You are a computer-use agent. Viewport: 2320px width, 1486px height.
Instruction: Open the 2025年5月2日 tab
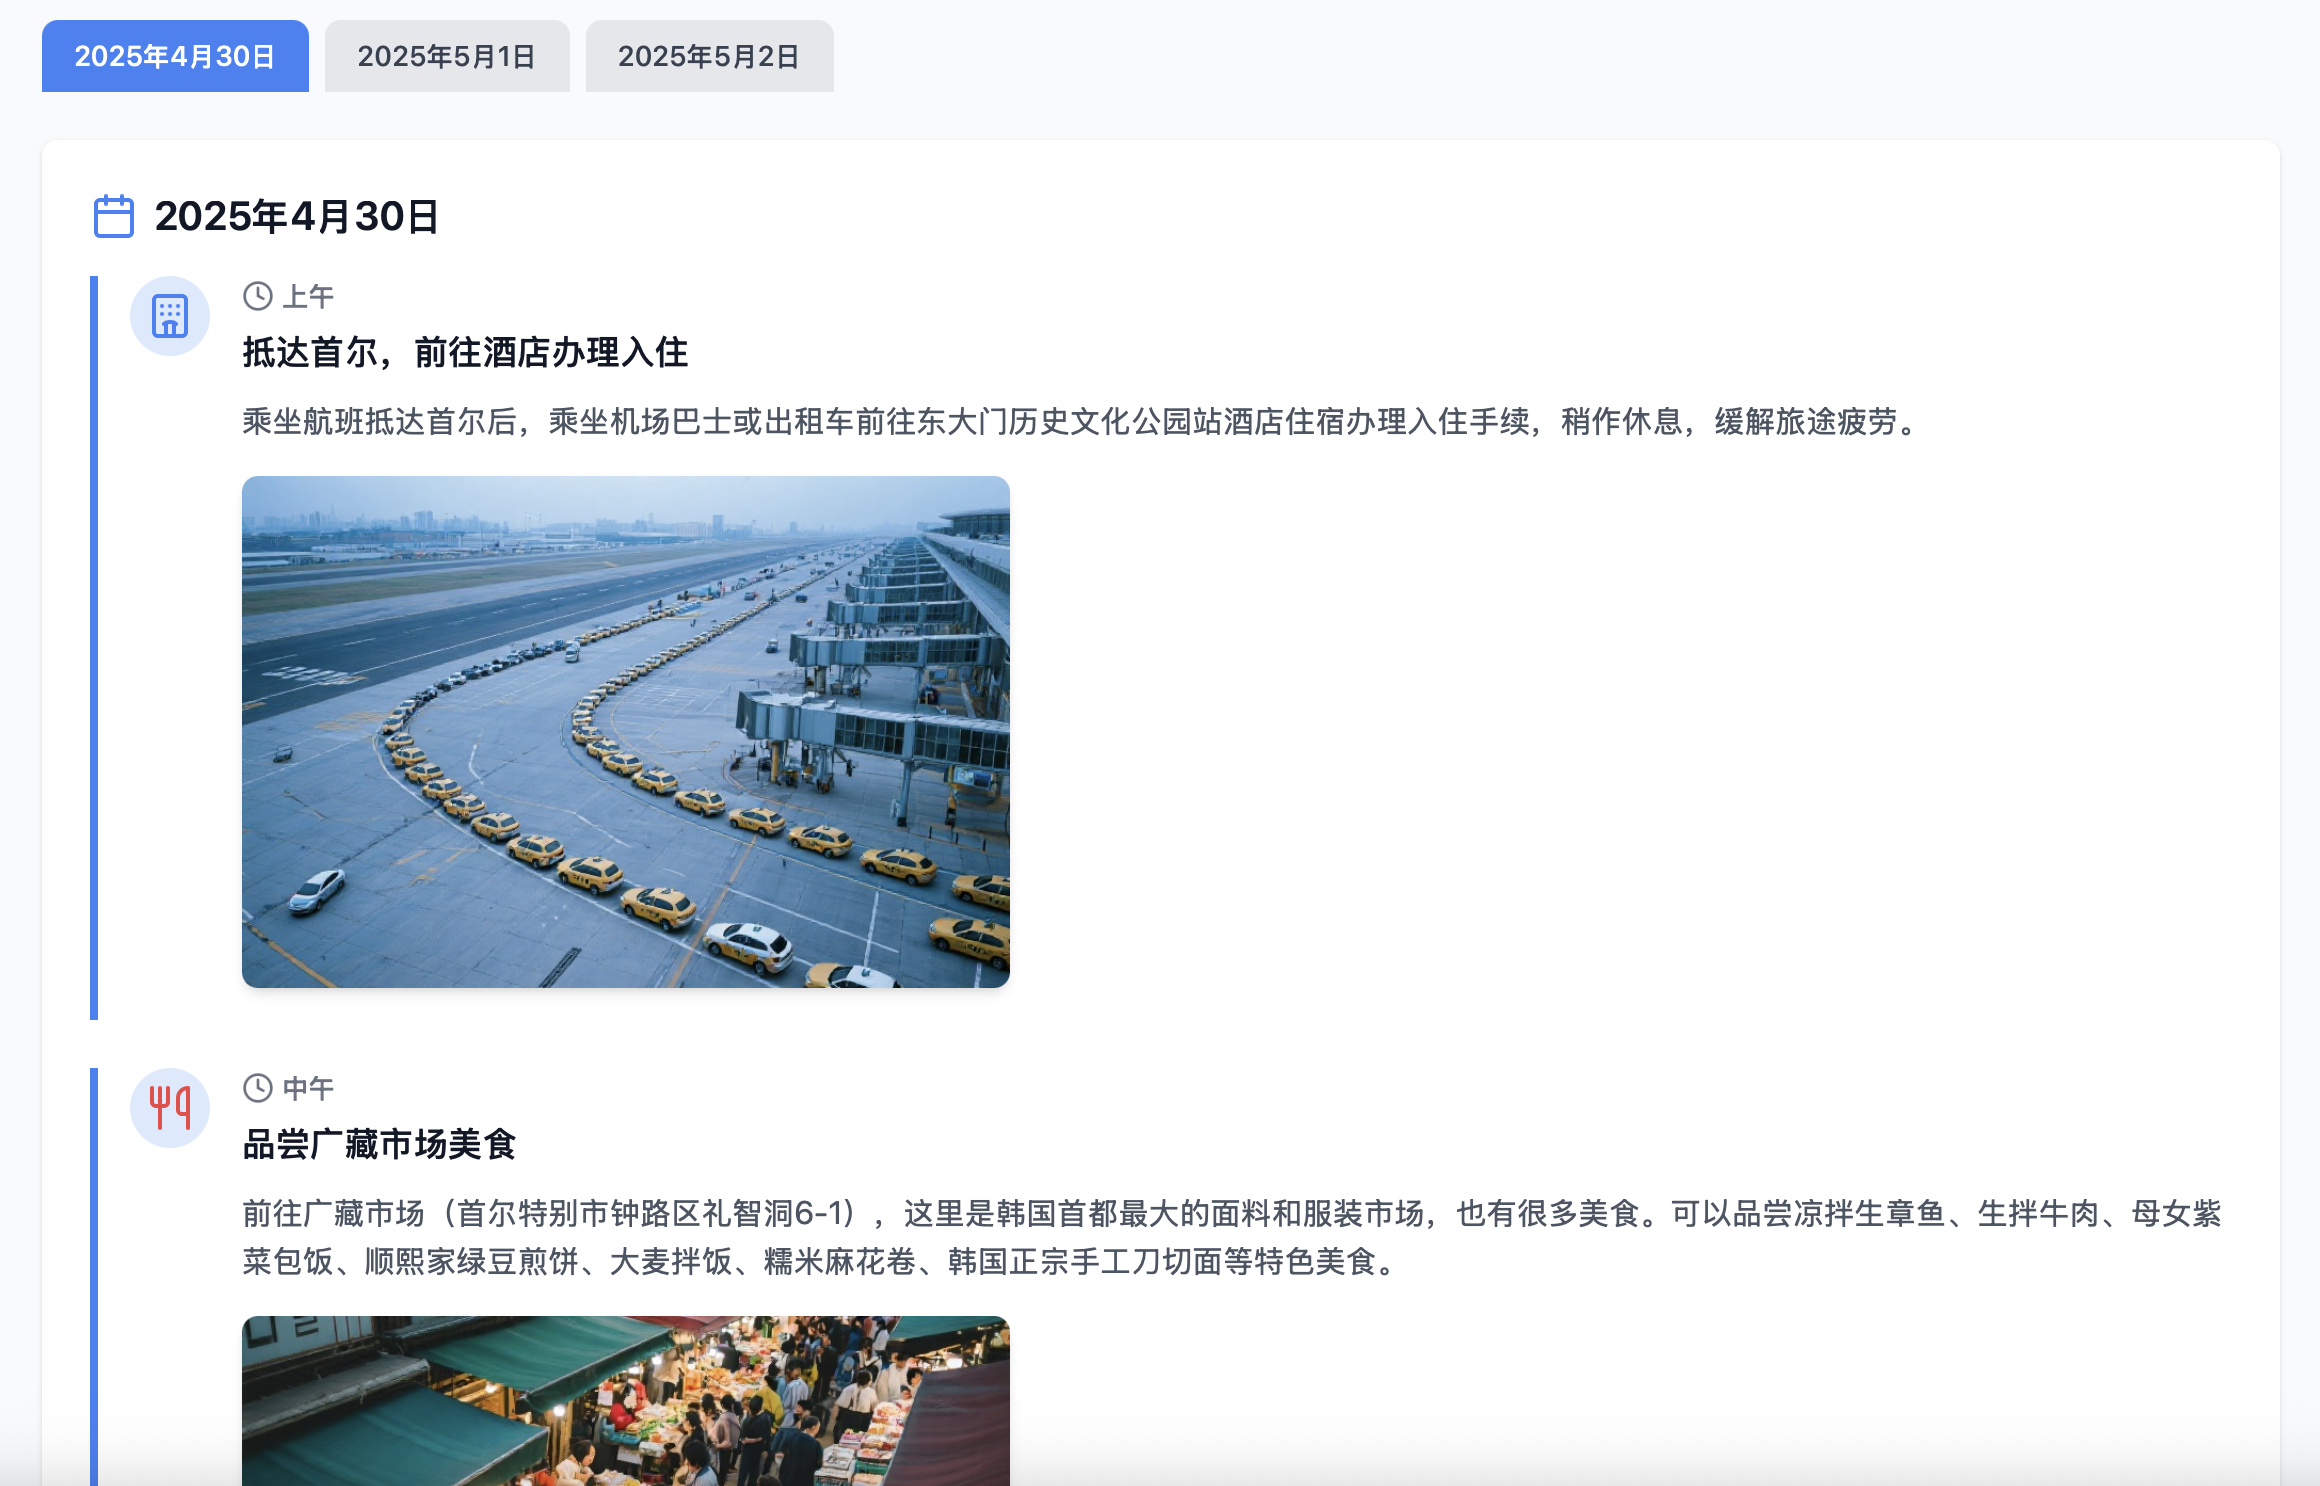709,56
